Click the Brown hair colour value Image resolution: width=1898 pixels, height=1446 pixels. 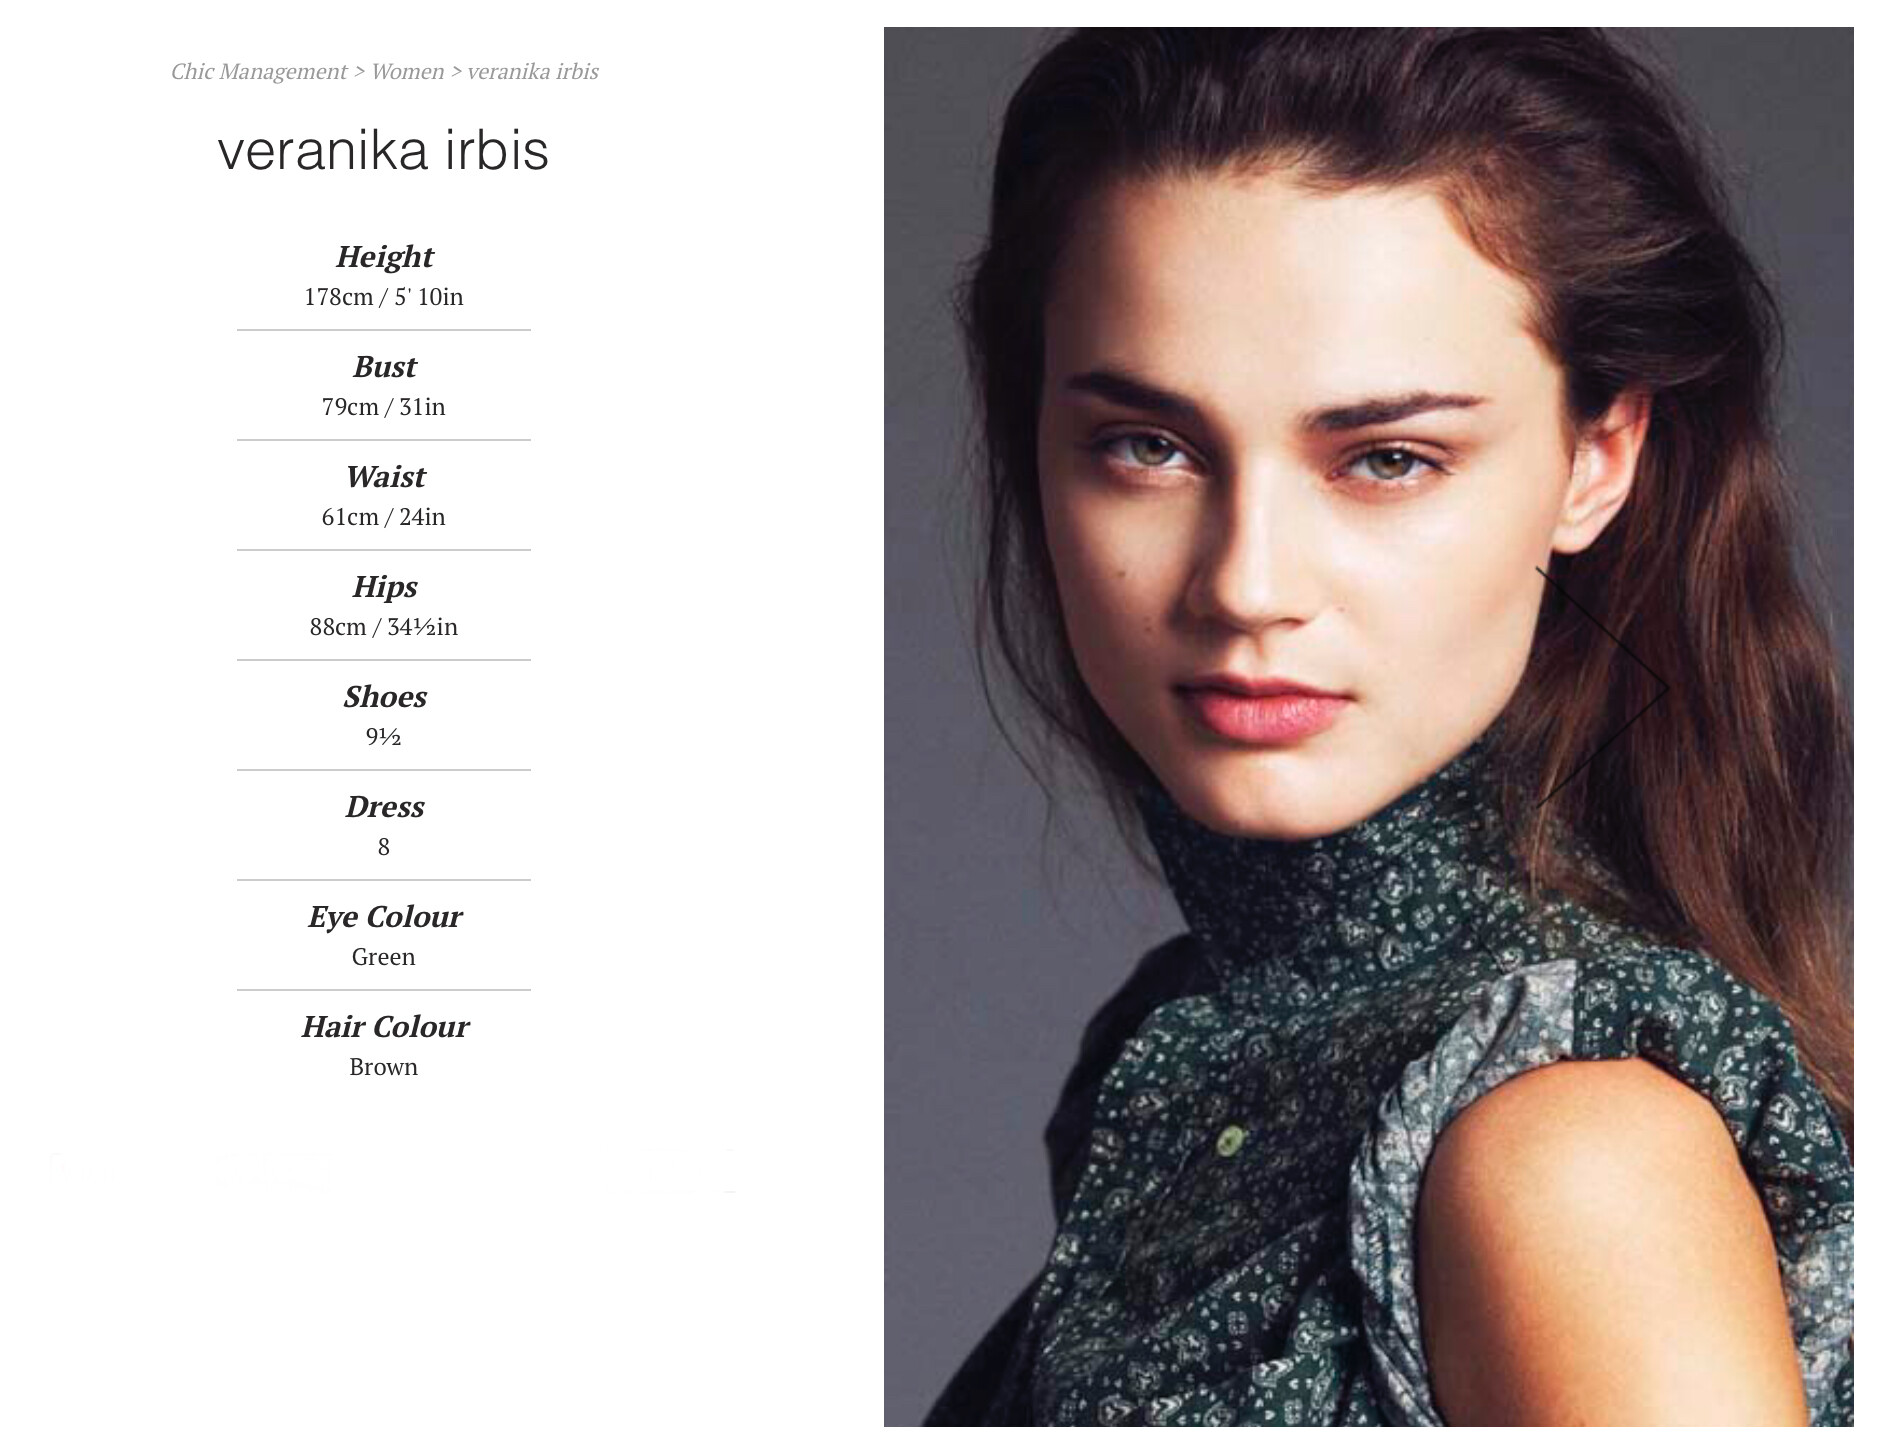(384, 1067)
